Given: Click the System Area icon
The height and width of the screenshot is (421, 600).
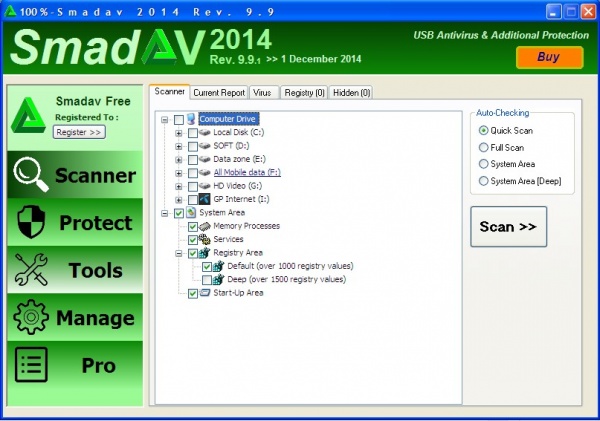Looking at the screenshot, I should coord(191,212).
